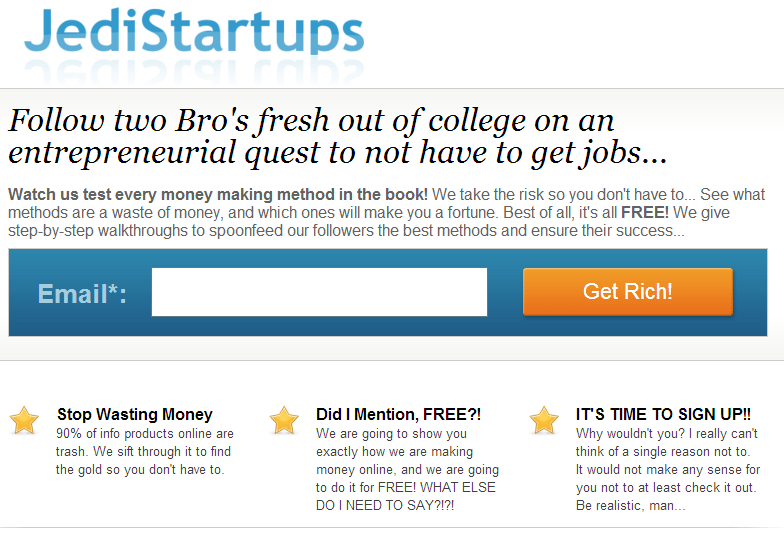784x547 pixels.
Task: Click the logo's faded reflection below JediStartups
Action: click(194, 71)
